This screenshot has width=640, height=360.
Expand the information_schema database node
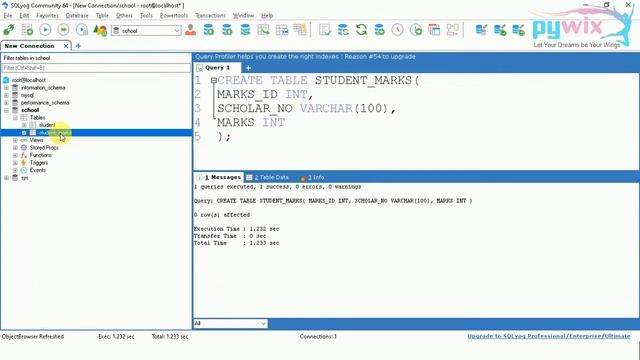(6, 88)
